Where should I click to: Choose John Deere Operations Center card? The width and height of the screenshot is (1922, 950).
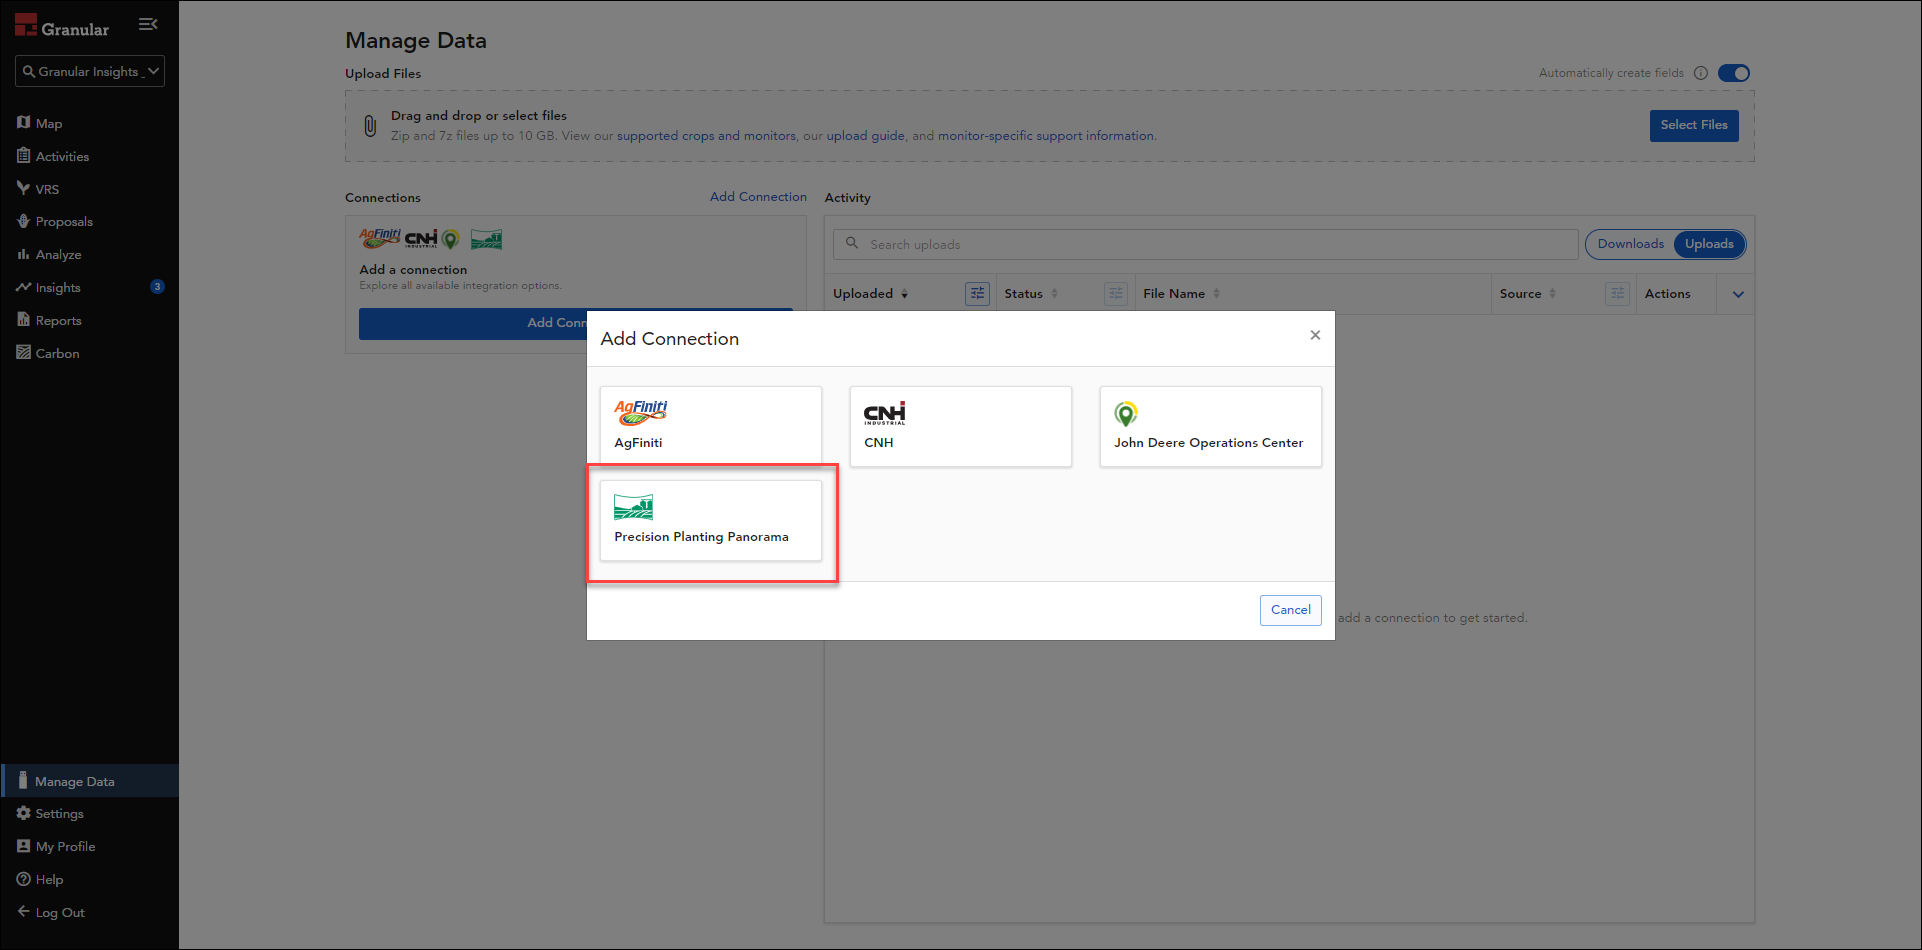1211,427
